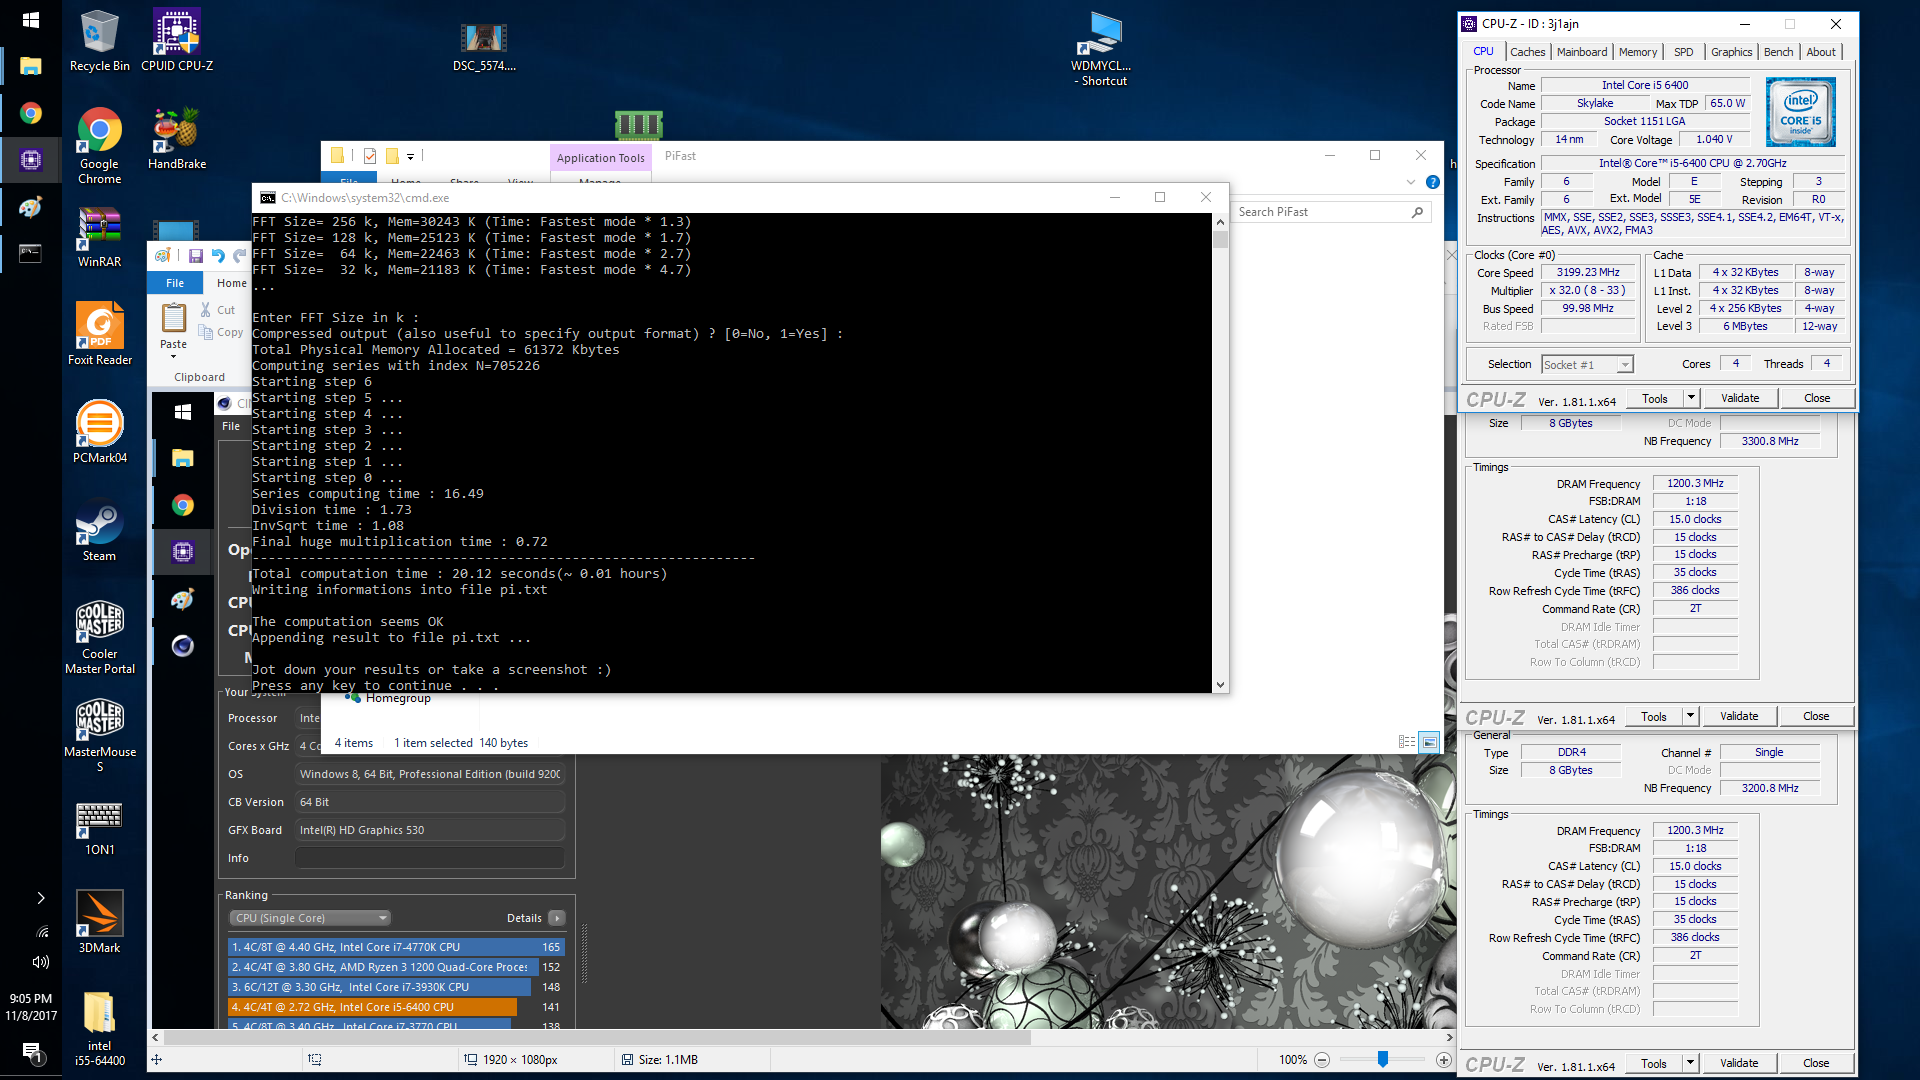Click Copy in Paint's Clipboard group

(221, 332)
